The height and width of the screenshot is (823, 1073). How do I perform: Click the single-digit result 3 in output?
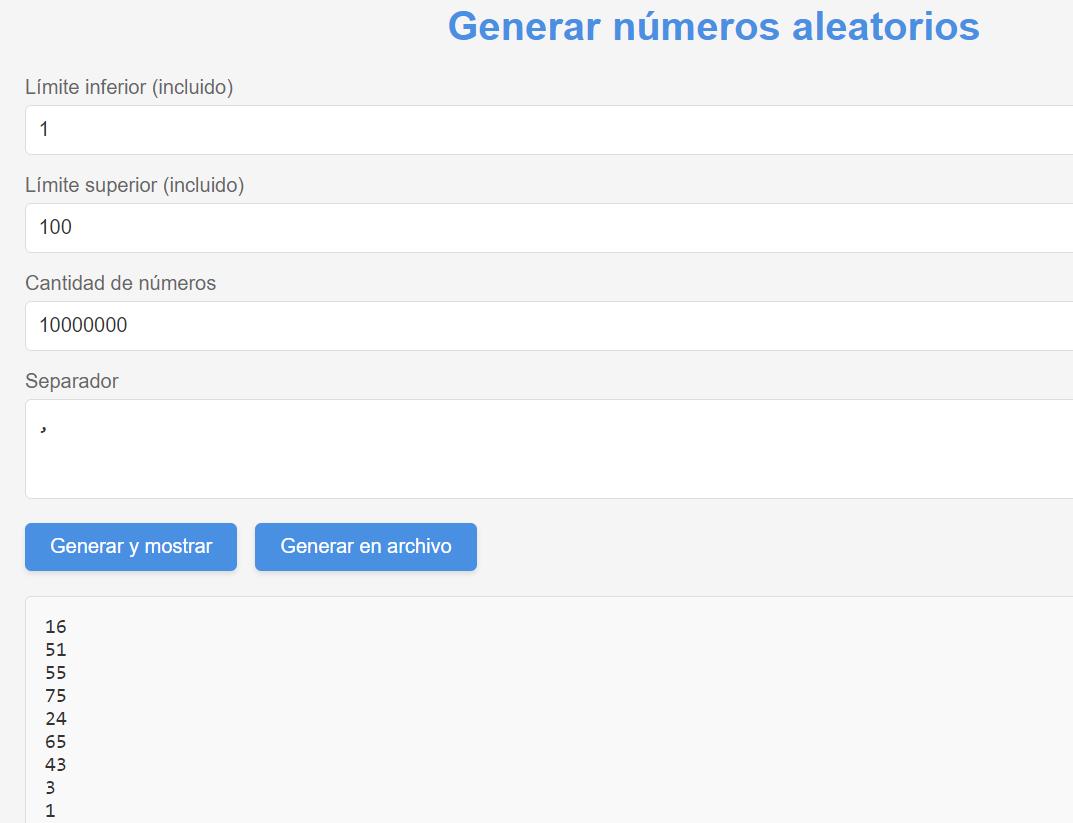point(51,788)
